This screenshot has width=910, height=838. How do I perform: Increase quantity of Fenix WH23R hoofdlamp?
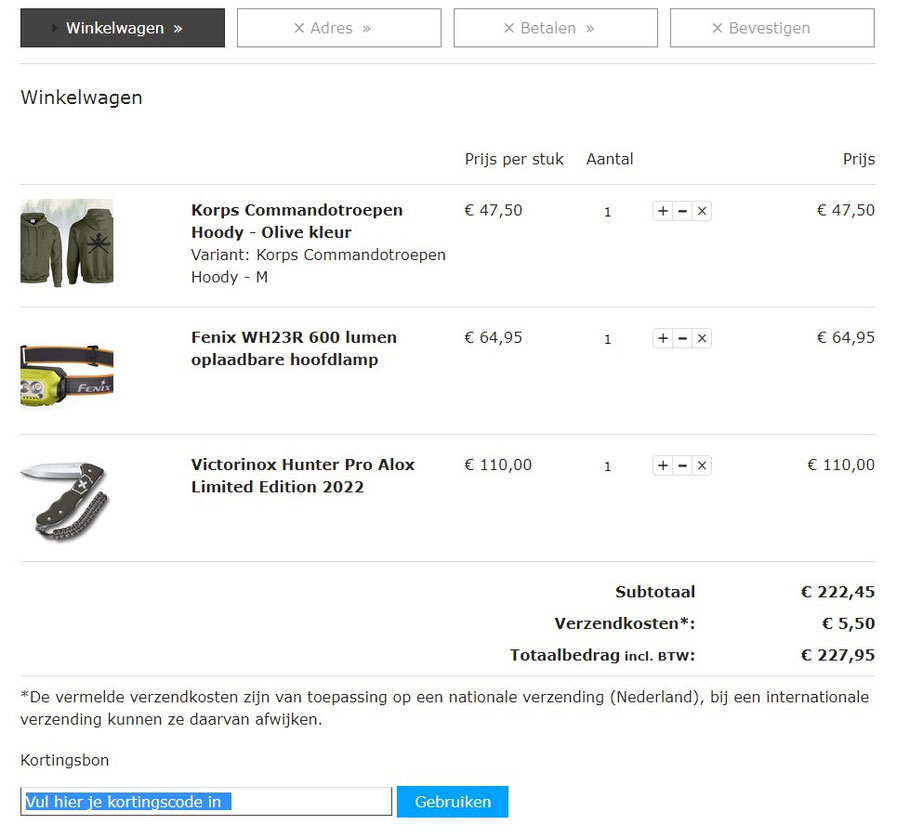click(663, 338)
